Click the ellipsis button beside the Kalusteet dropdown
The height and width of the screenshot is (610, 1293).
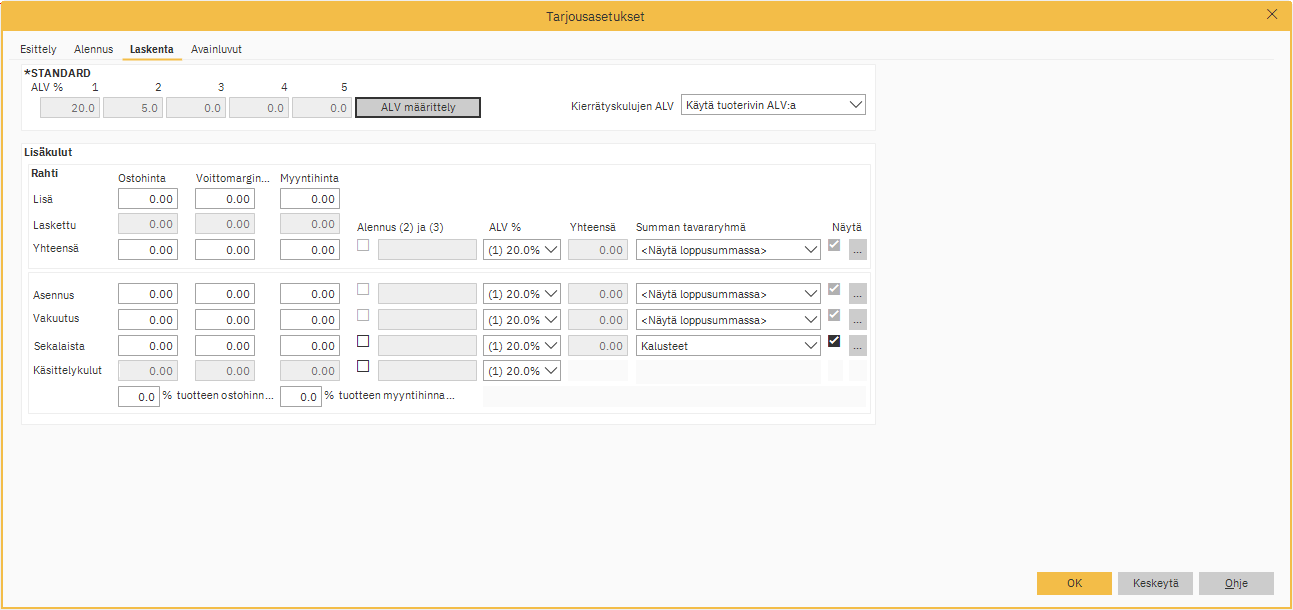coord(857,345)
